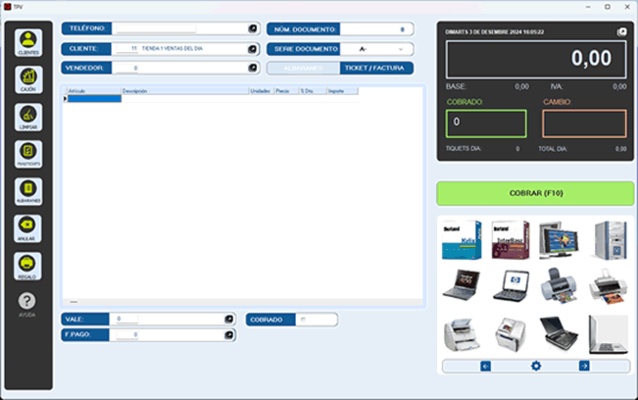Maximize the TPV window
The width and height of the screenshot is (638, 400).
[x=607, y=7]
